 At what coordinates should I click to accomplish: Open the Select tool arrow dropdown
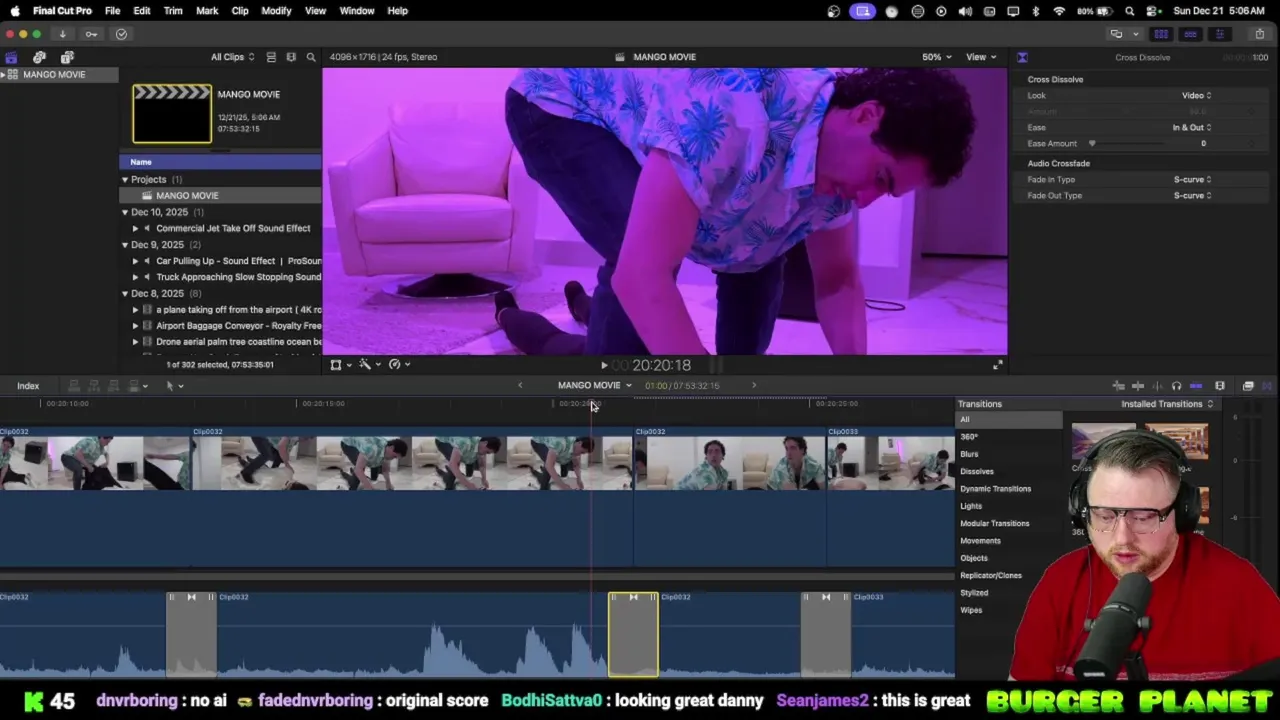[x=174, y=386]
